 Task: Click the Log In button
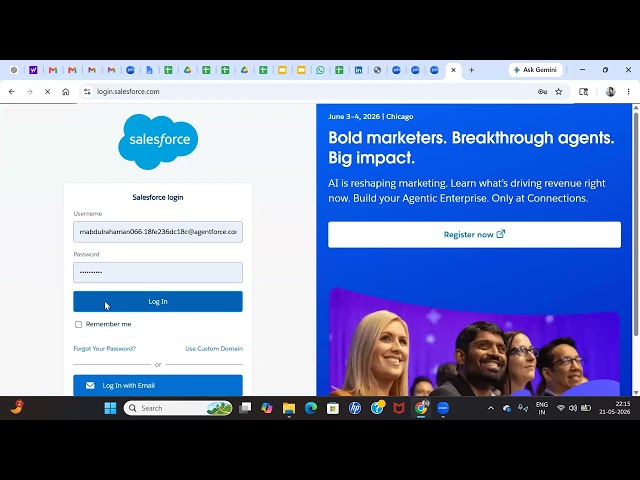[x=158, y=302]
